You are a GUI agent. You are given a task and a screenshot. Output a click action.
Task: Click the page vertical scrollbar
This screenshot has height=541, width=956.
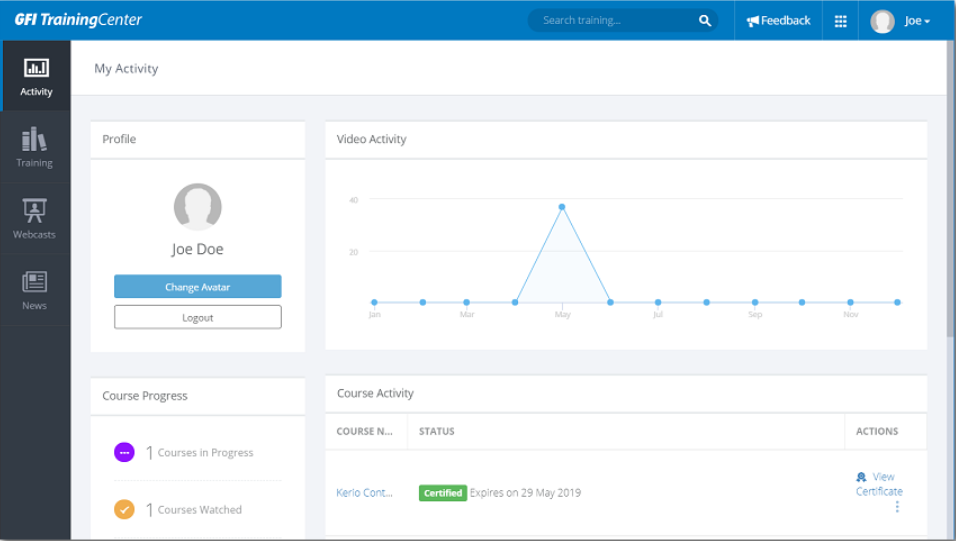[x=950, y=200]
